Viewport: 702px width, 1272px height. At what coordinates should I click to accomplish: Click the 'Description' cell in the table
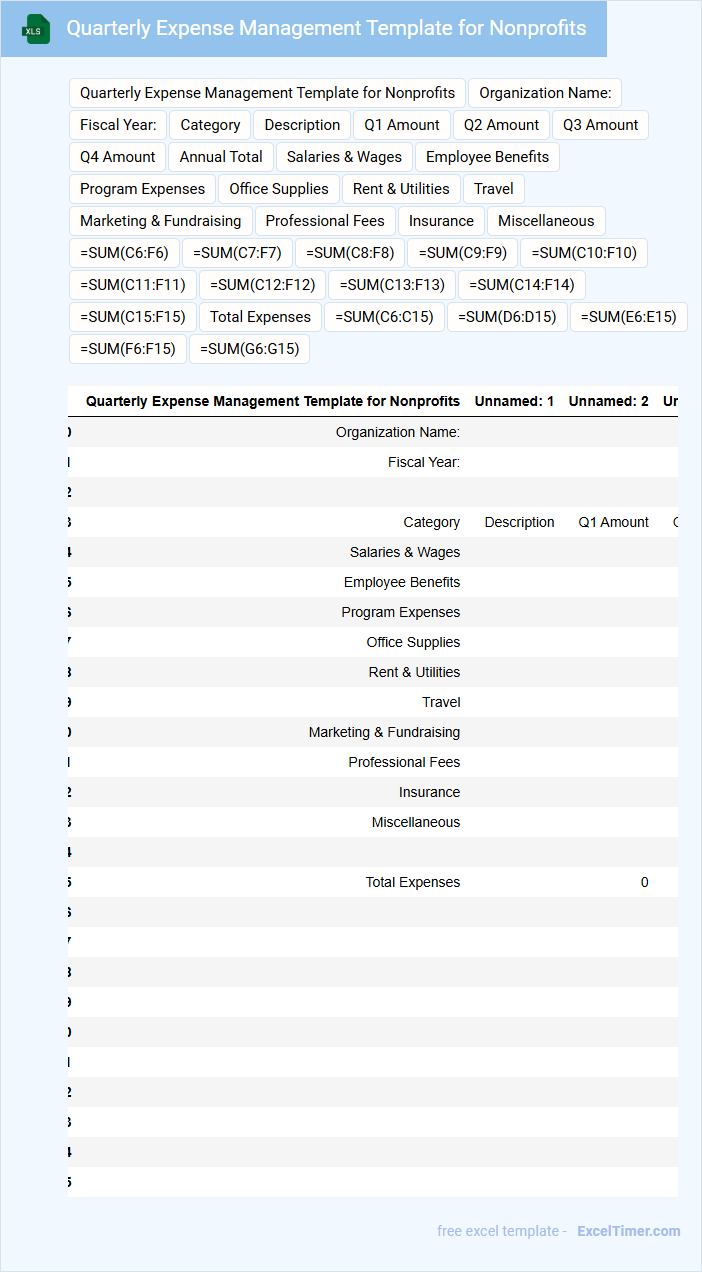(x=519, y=522)
